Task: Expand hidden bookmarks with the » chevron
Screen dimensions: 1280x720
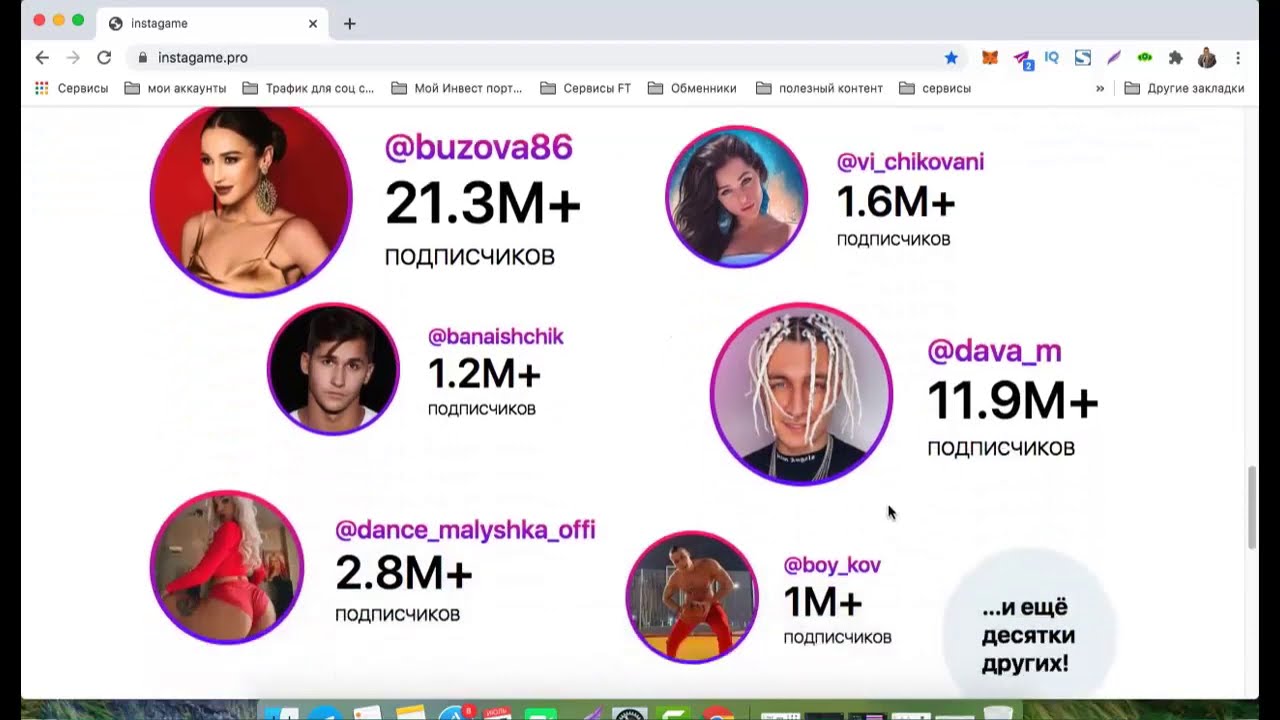Action: coord(1100,88)
